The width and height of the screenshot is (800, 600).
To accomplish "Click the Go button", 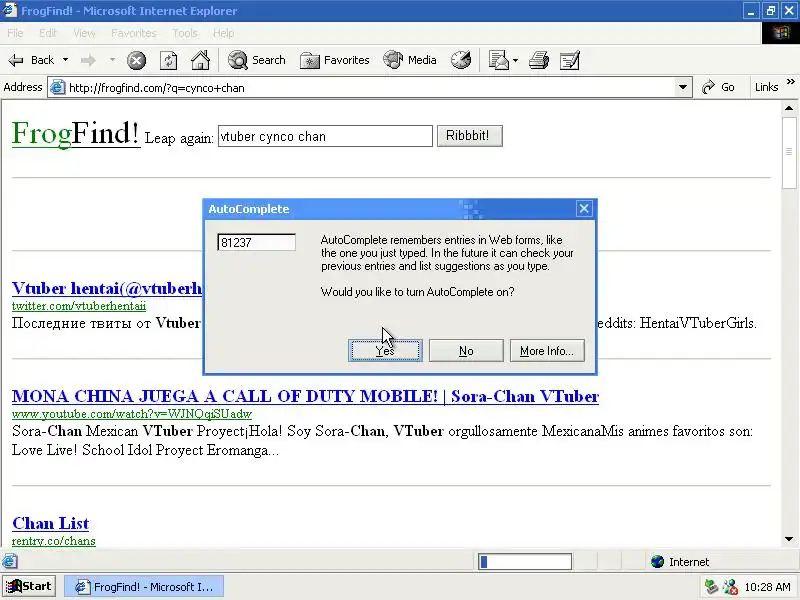I will [718, 87].
